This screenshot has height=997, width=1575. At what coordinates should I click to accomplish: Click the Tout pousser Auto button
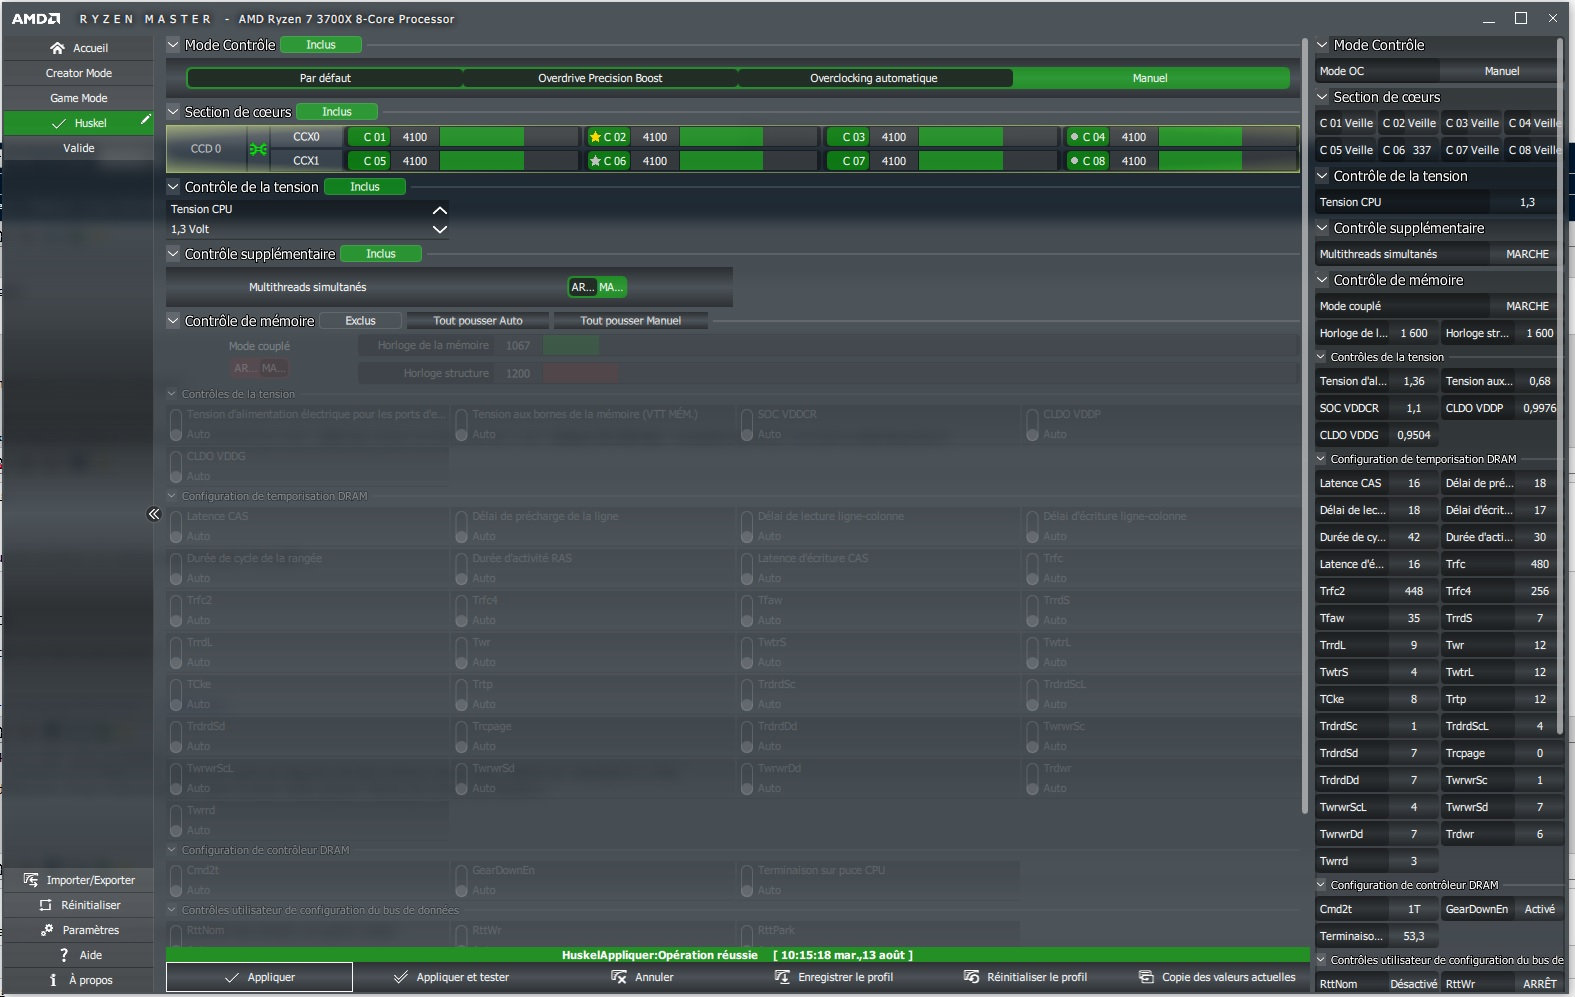[x=478, y=321]
